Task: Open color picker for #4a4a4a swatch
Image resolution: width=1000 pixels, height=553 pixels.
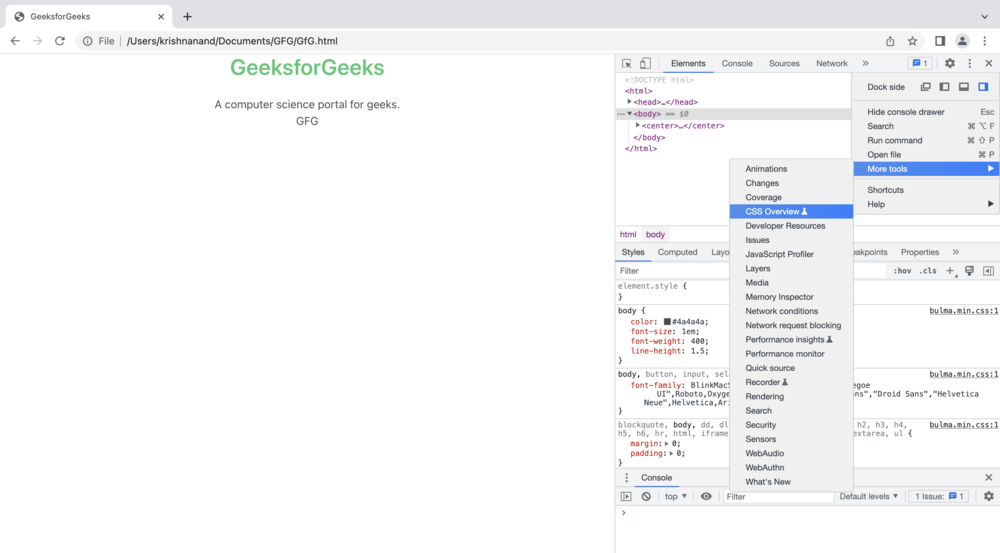Action: click(x=667, y=322)
